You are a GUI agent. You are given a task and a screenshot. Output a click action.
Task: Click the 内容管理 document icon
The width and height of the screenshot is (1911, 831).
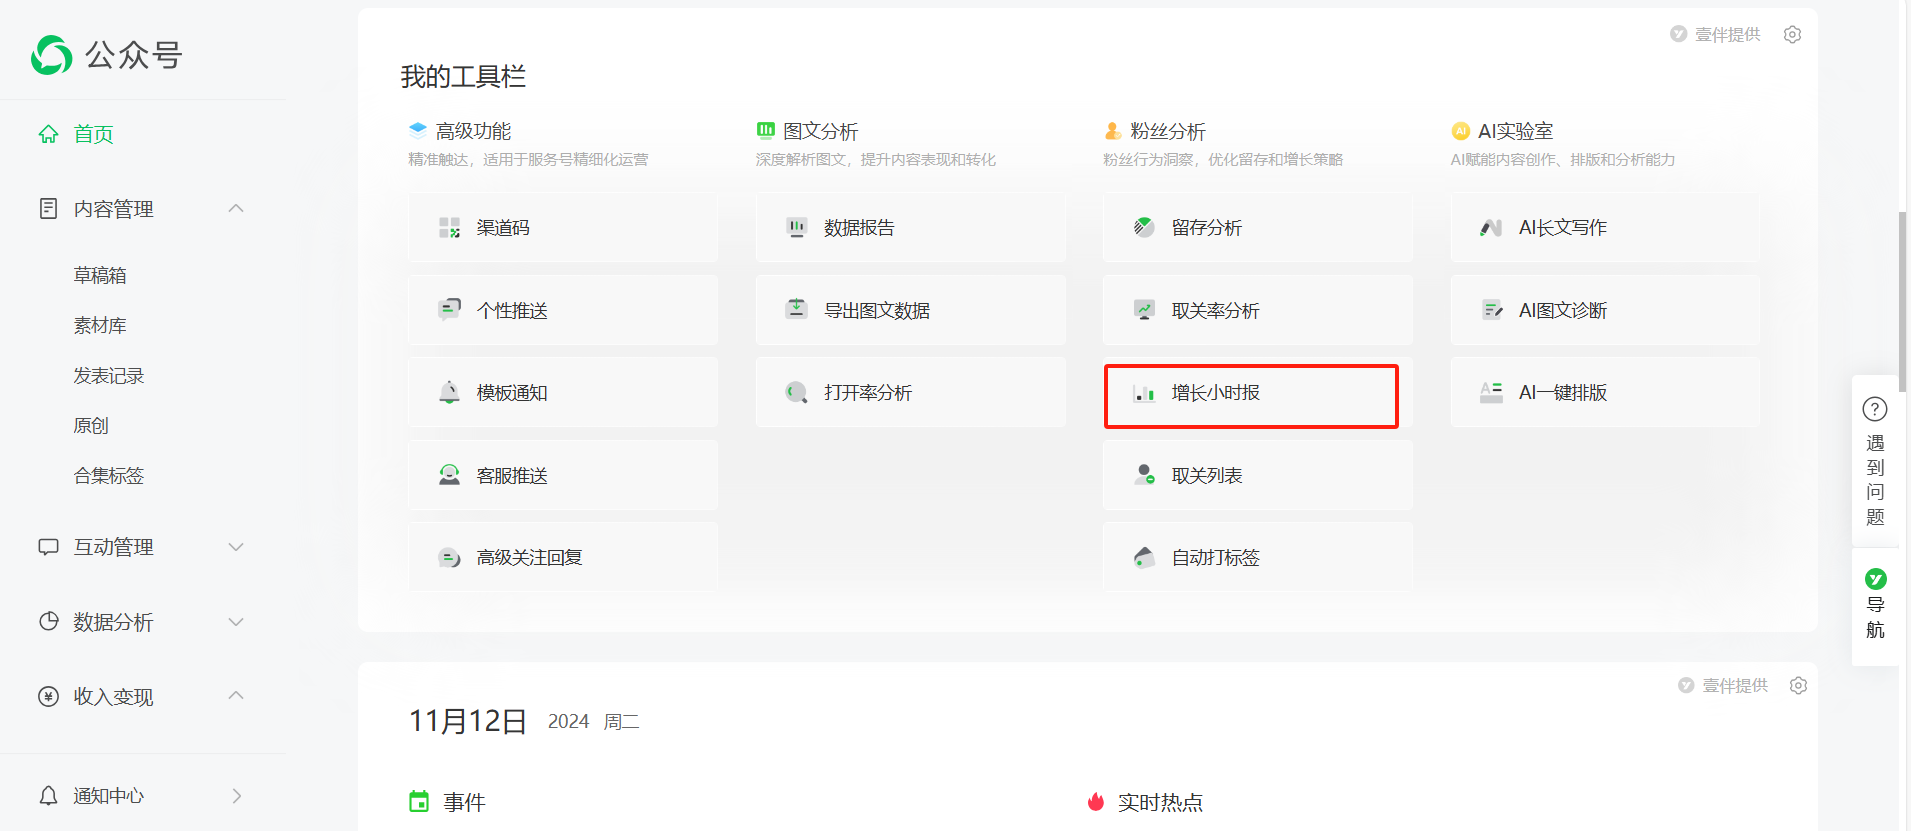click(48, 208)
